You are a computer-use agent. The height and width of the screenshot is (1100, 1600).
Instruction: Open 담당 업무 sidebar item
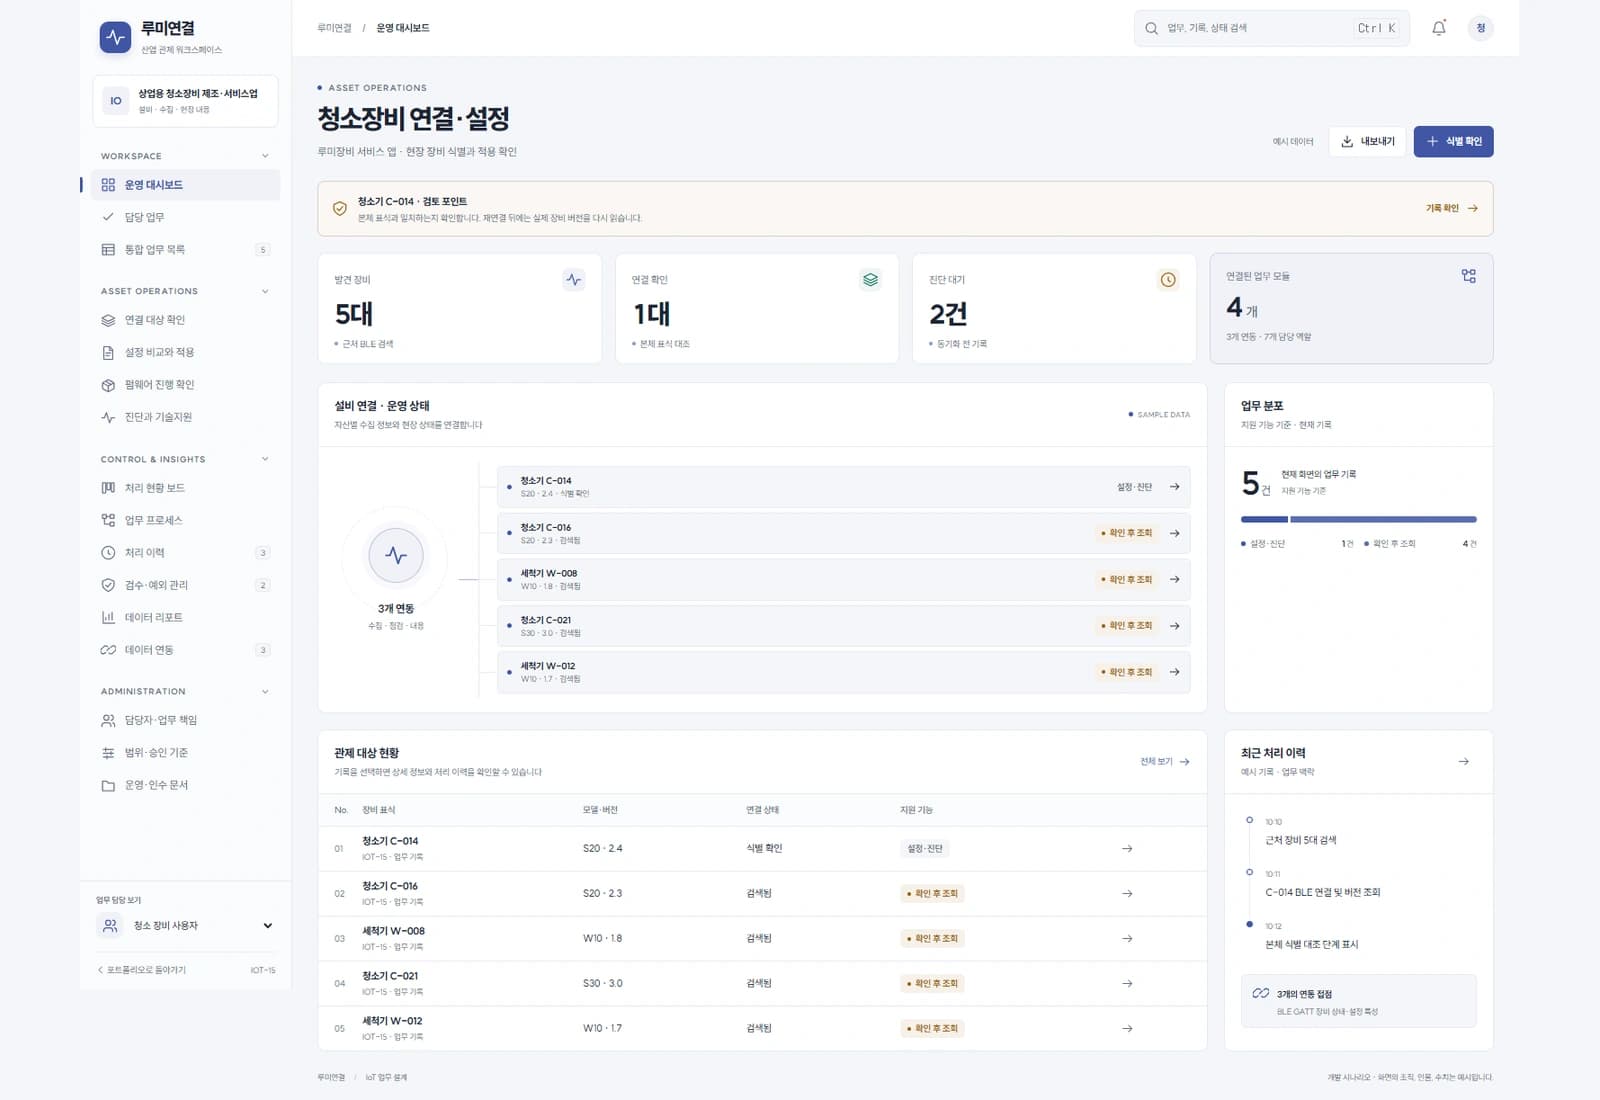pyautogui.click(x=186, y=217)
